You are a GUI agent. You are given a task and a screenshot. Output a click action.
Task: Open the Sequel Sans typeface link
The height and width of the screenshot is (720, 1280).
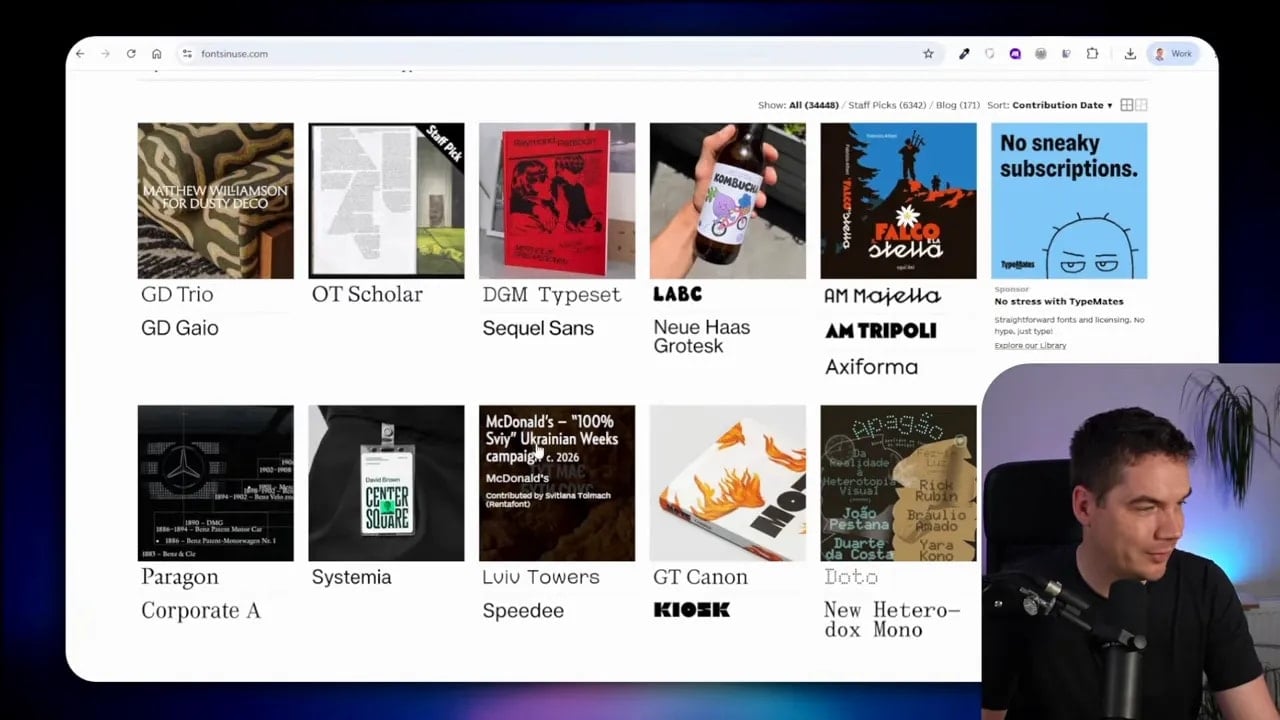(538, 328)
